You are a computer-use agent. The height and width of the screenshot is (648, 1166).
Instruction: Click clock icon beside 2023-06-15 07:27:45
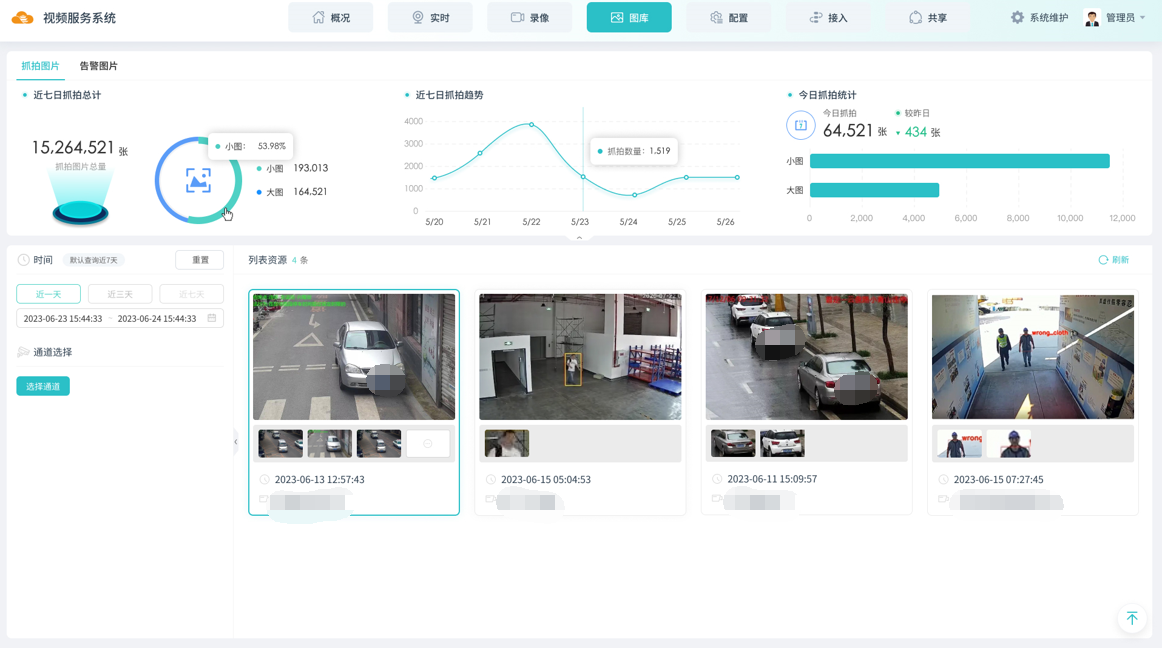click(x=943, y=480)
